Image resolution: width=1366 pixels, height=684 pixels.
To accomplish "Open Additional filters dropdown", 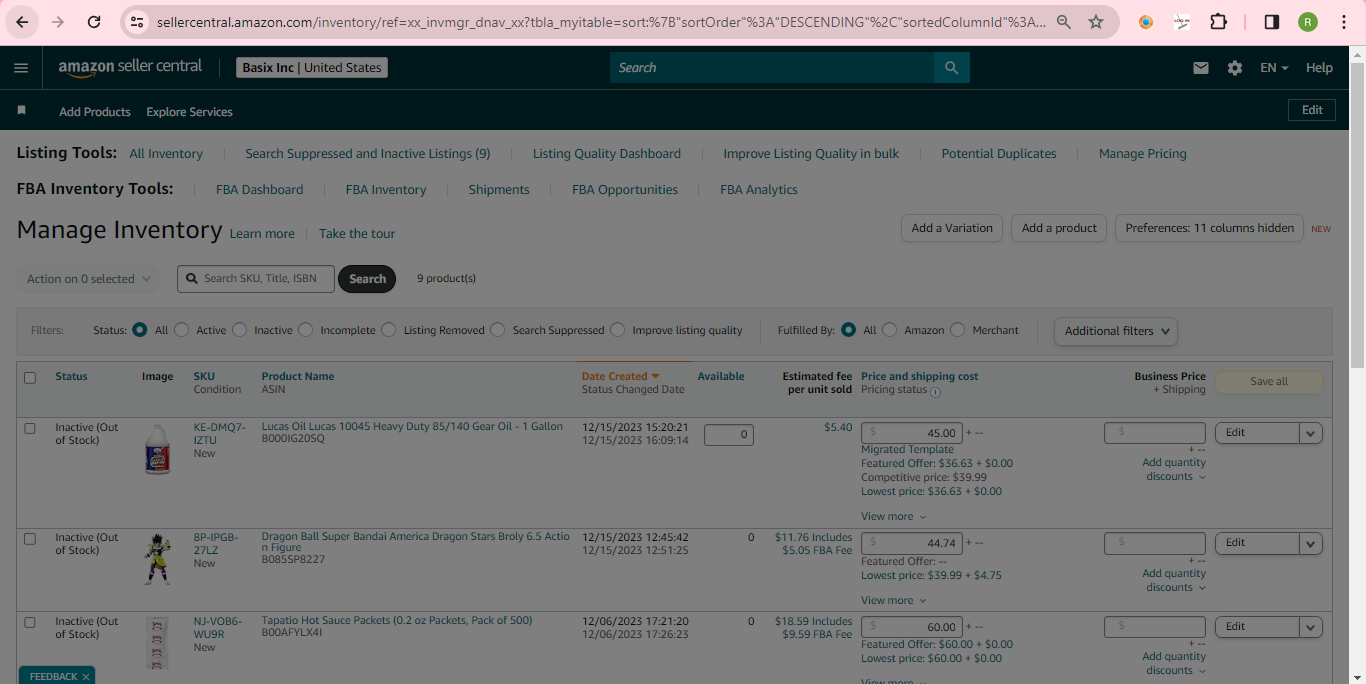I will click(1116, 331).
